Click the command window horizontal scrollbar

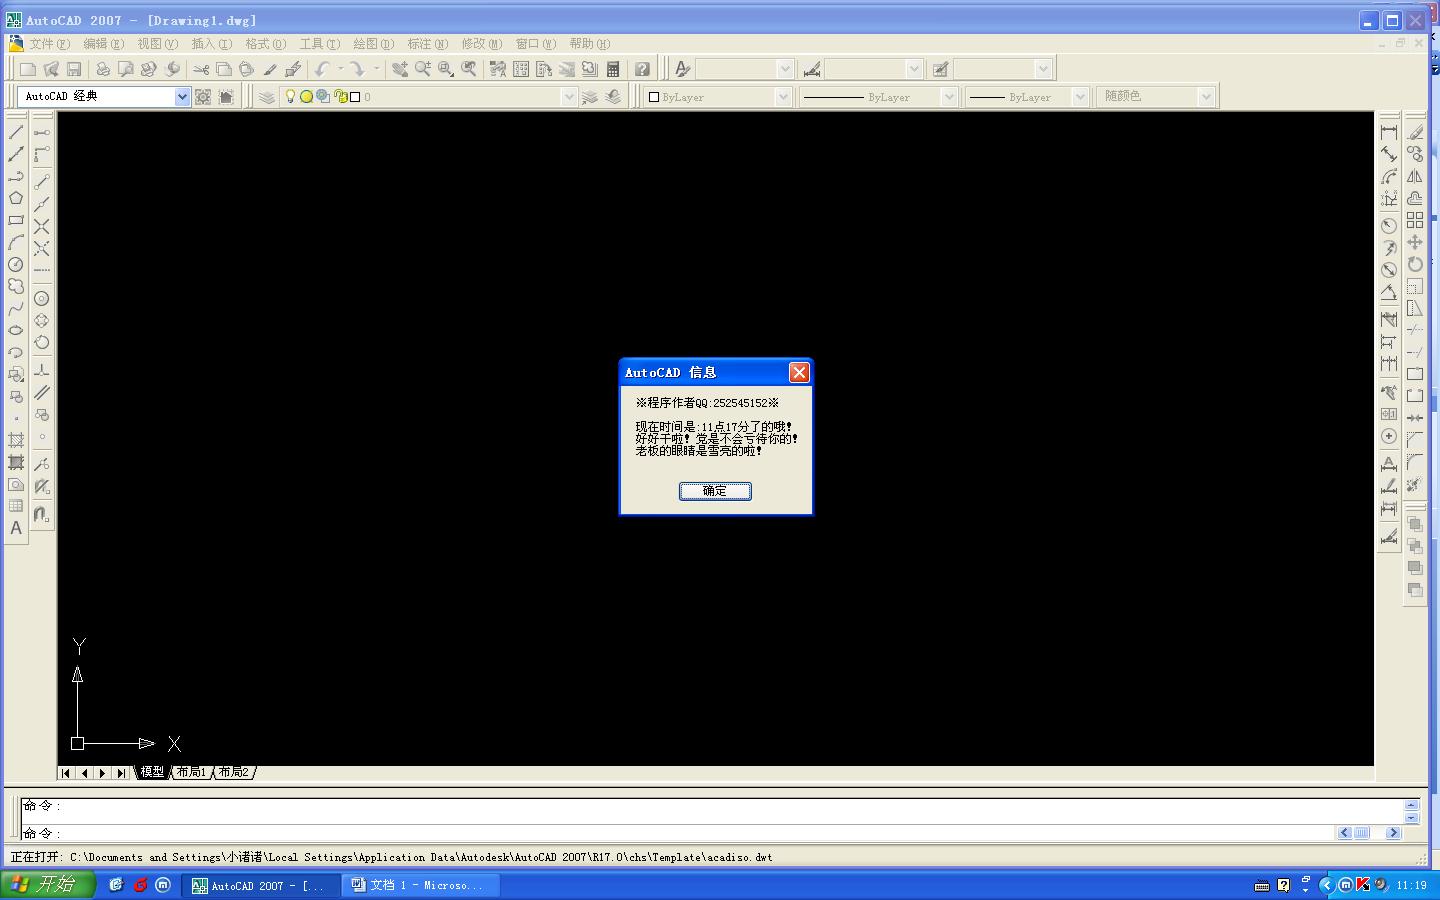pos(1369,833)
